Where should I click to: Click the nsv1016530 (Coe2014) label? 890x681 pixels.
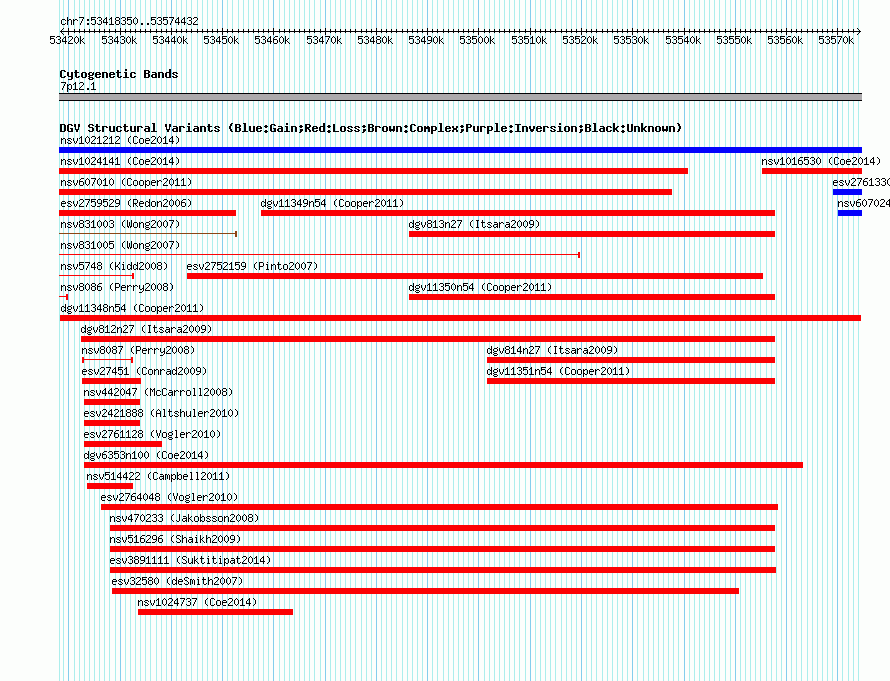[x=821, y=161]
